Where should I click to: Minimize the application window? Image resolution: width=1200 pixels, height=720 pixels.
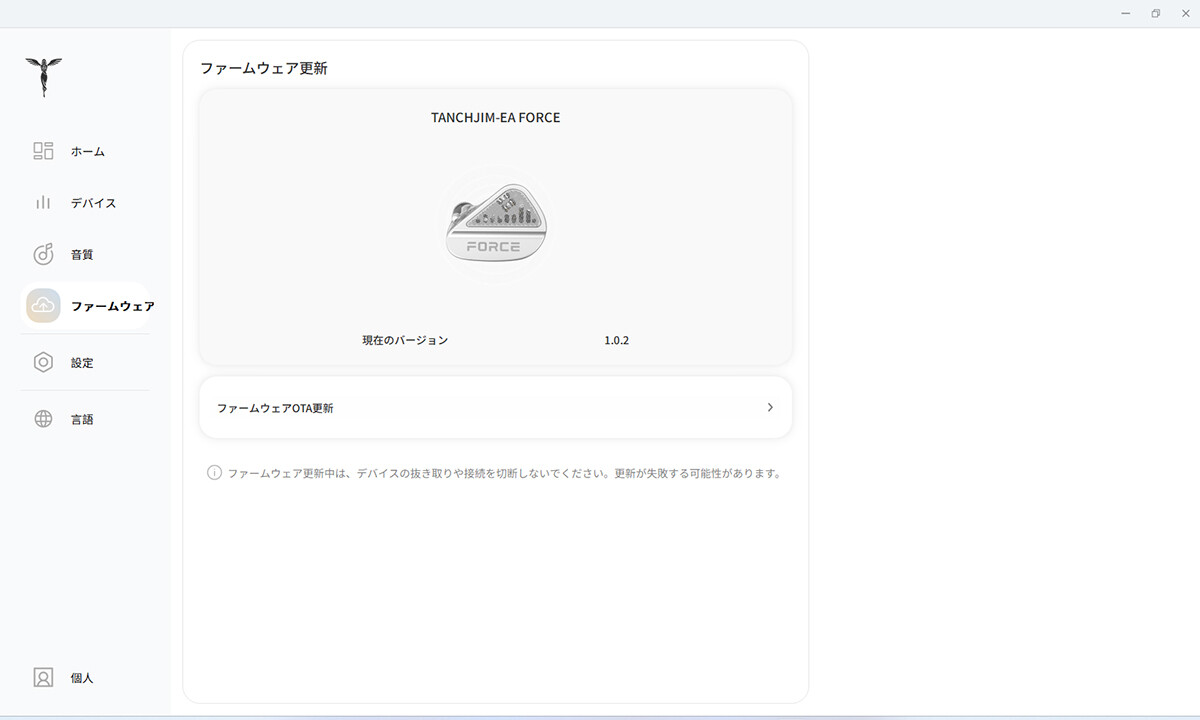pyautogui.click(x=1125, y=13)
